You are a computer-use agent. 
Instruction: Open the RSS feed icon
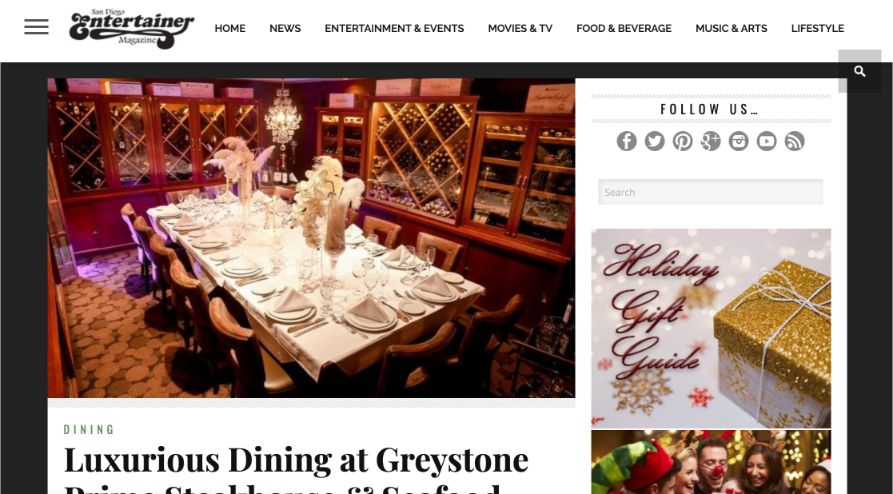pyautogui.click(x=794, y=141)
